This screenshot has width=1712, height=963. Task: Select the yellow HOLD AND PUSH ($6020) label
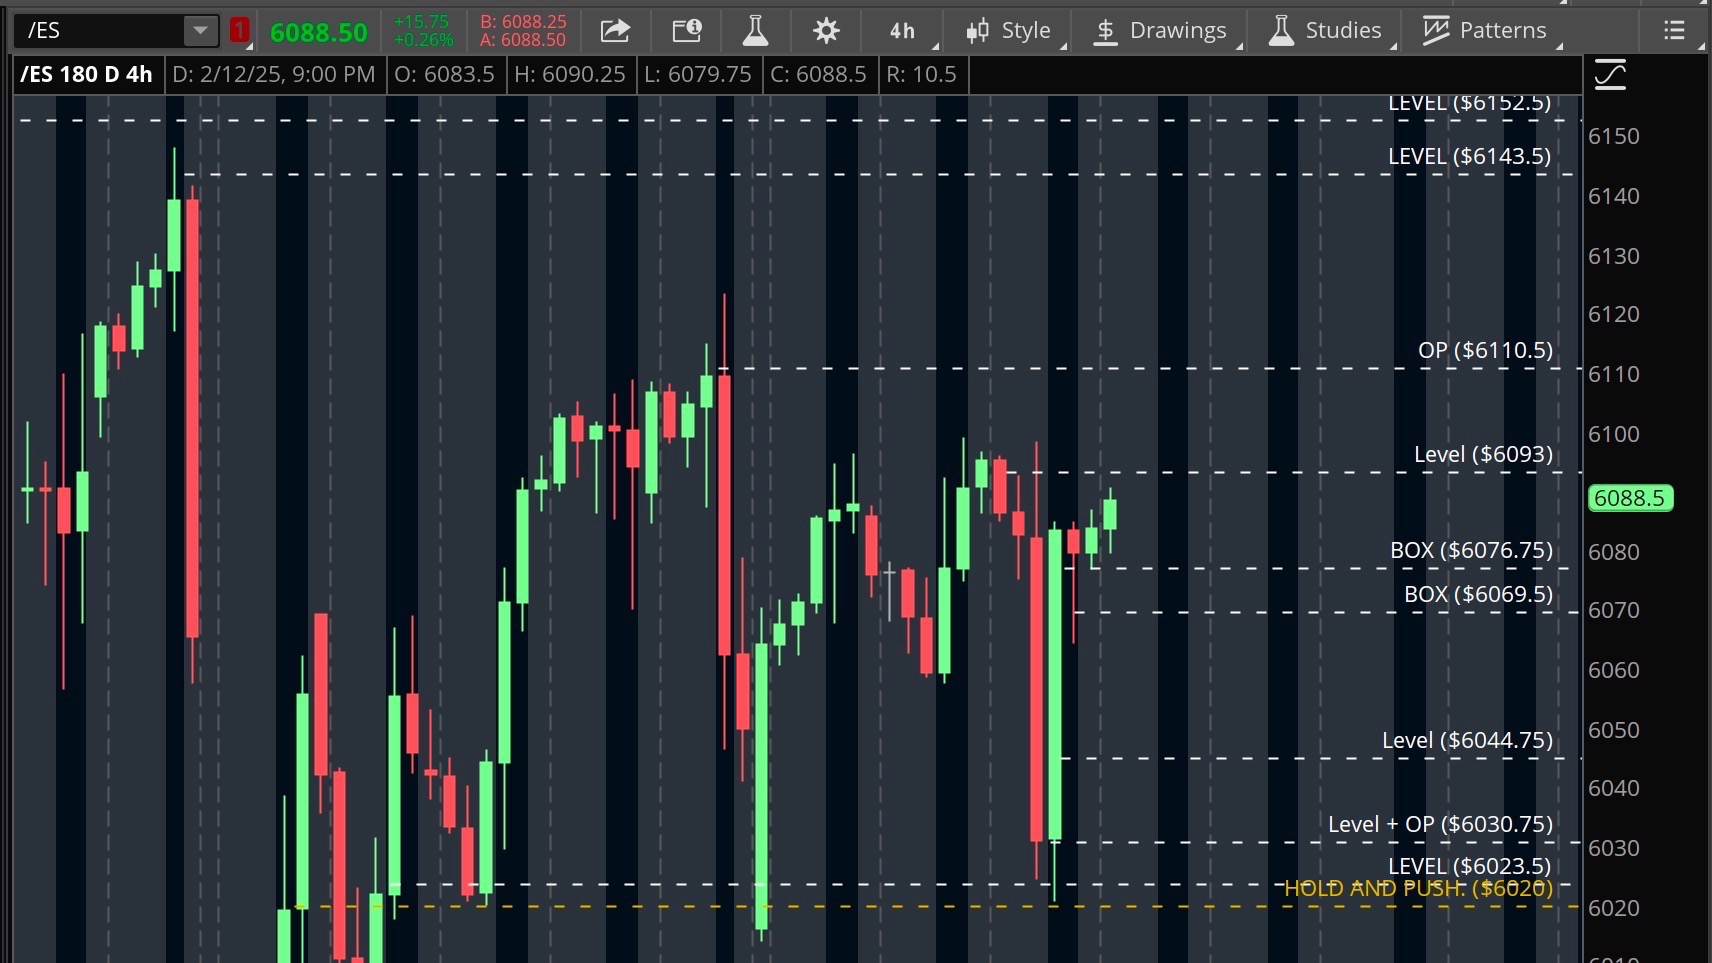tap(1419, 888)
